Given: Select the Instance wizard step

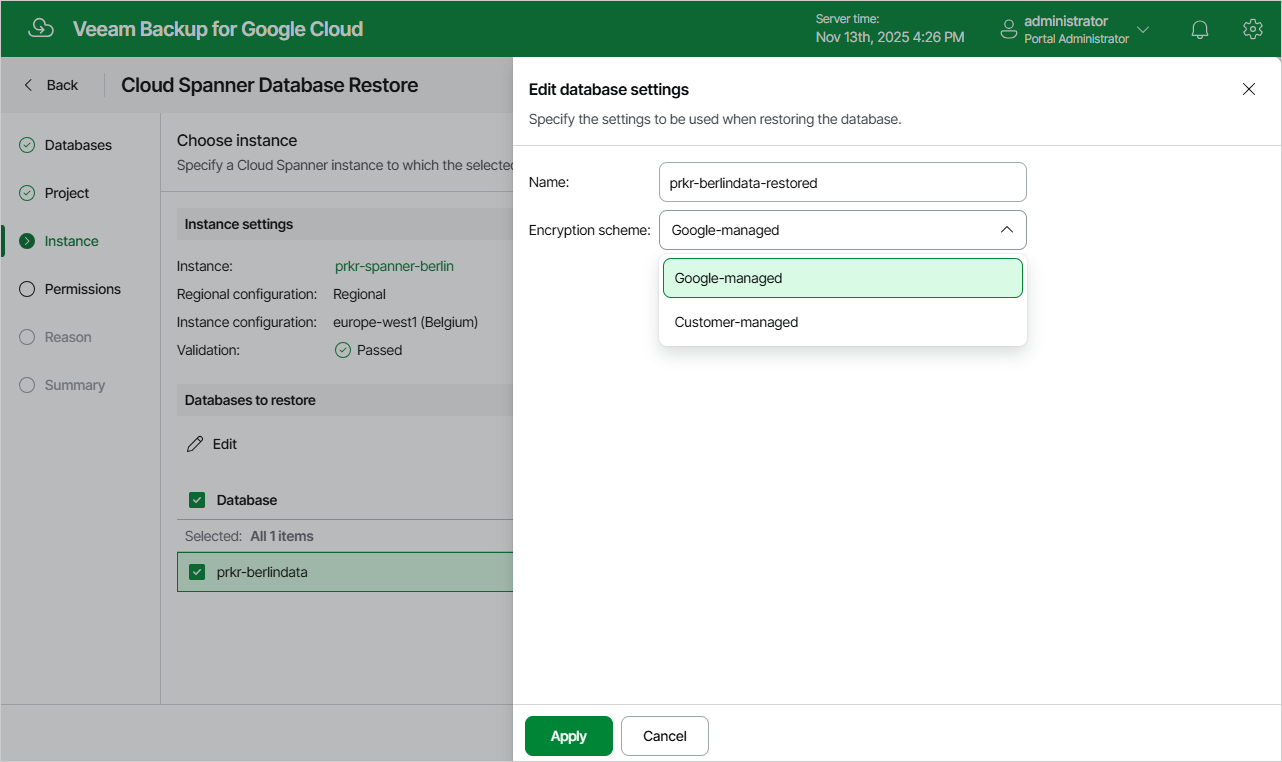Looking at the screenshot, I should 71,241.
